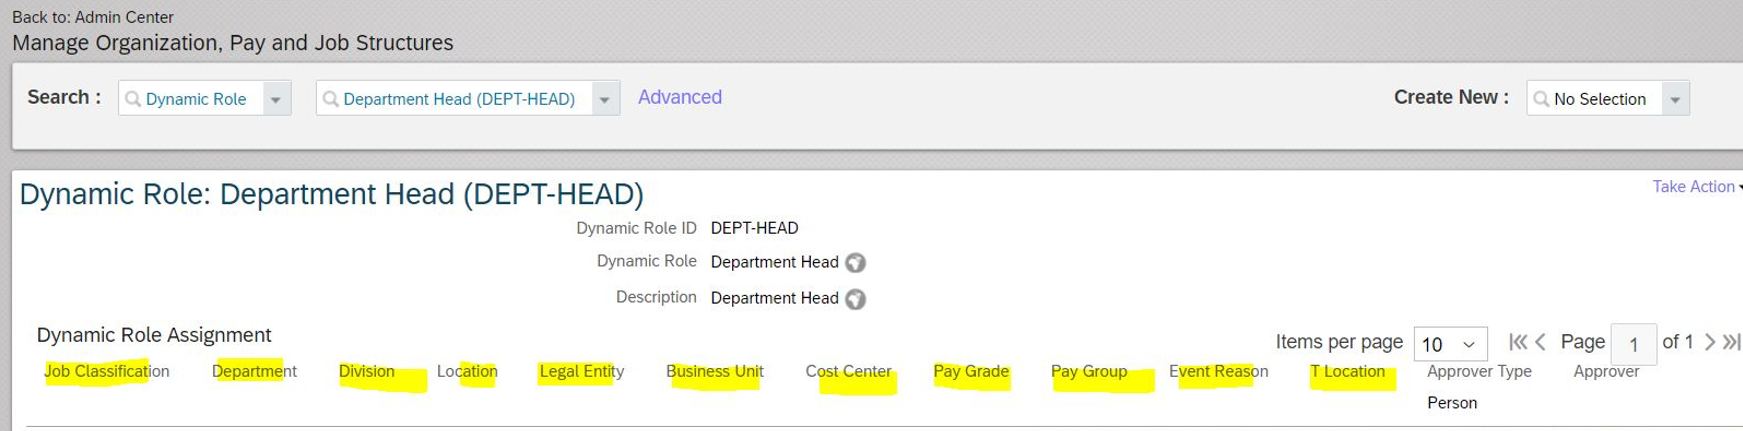Open the Dynamic Role search type dropdown arrow
The width and height of the screenshot is (1743, 431).
(276, 99)
